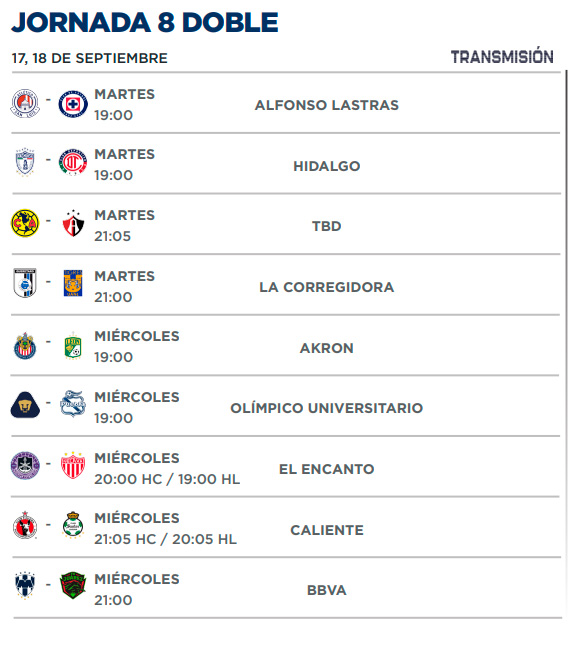Screen dimensions: 571x645
Task: Click the Pumas UNAM logo
Action: click(25, 405)
